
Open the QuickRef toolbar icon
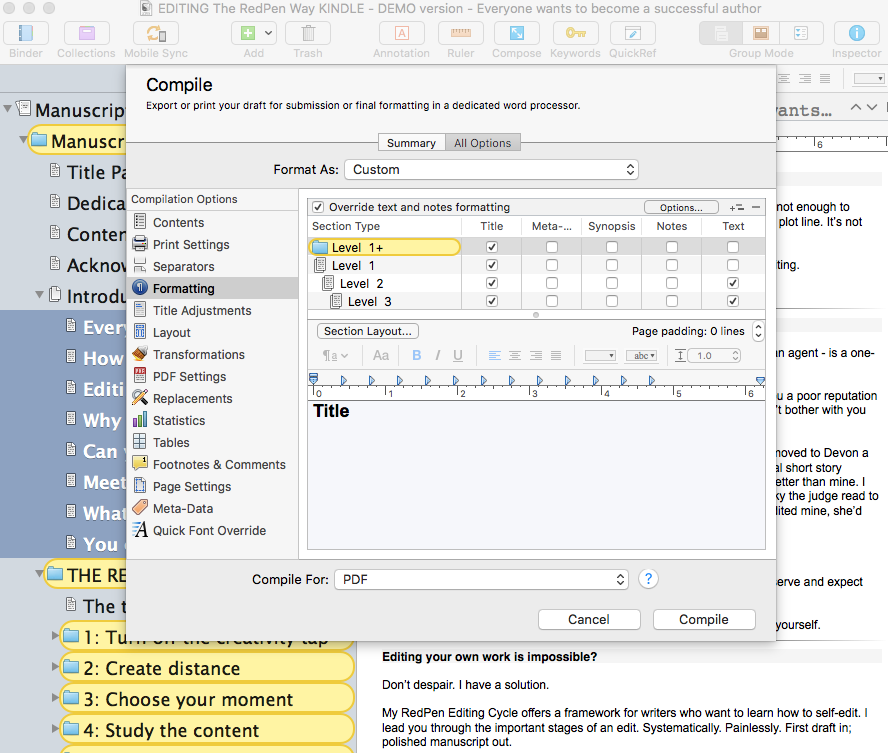(633, 33)
